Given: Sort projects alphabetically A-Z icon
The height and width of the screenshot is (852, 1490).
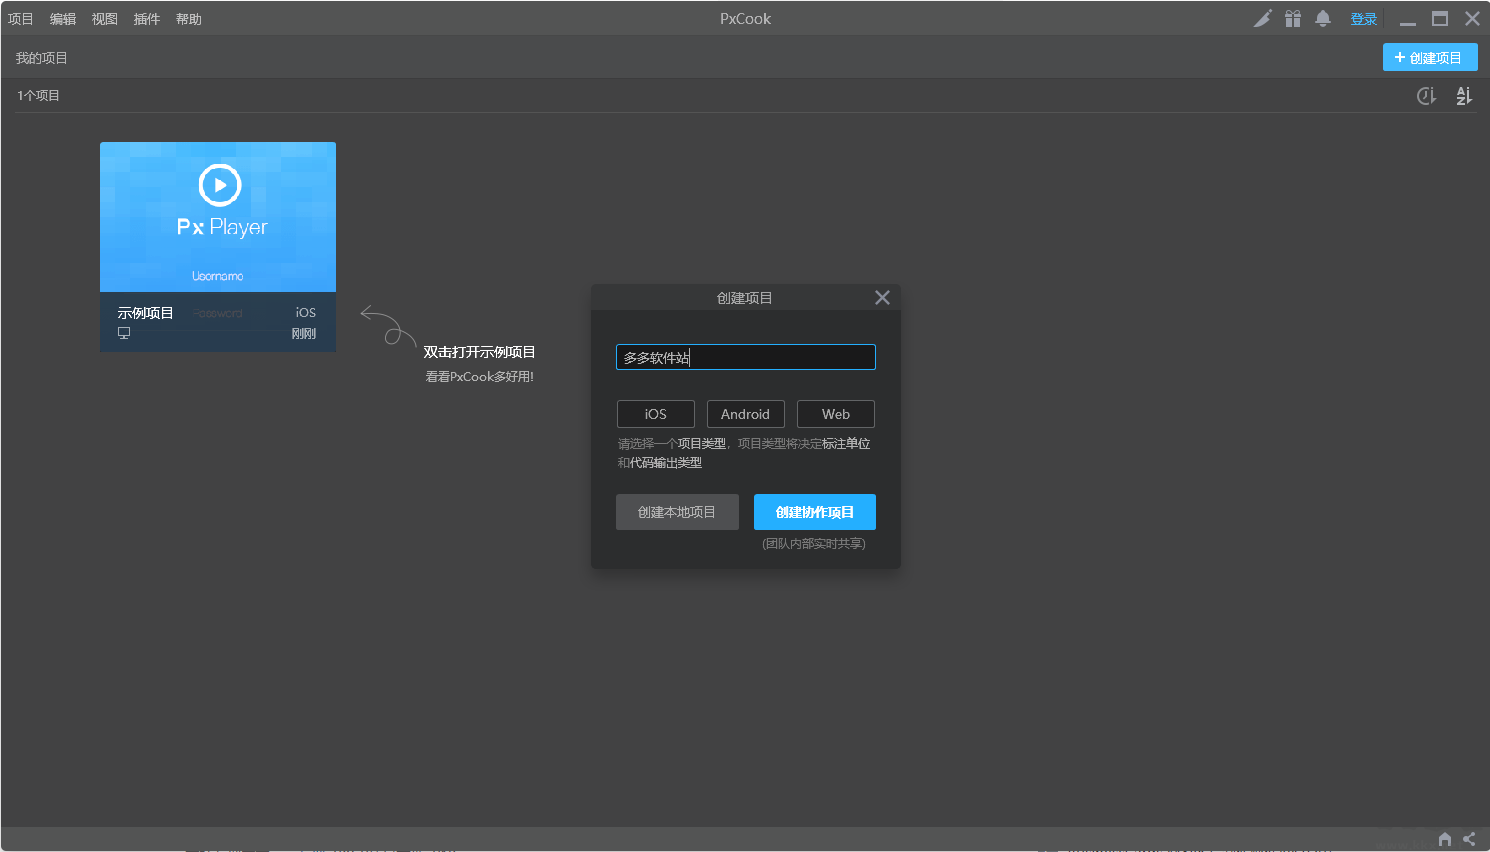Looking at the screenshot, I should coord(1464,96).
